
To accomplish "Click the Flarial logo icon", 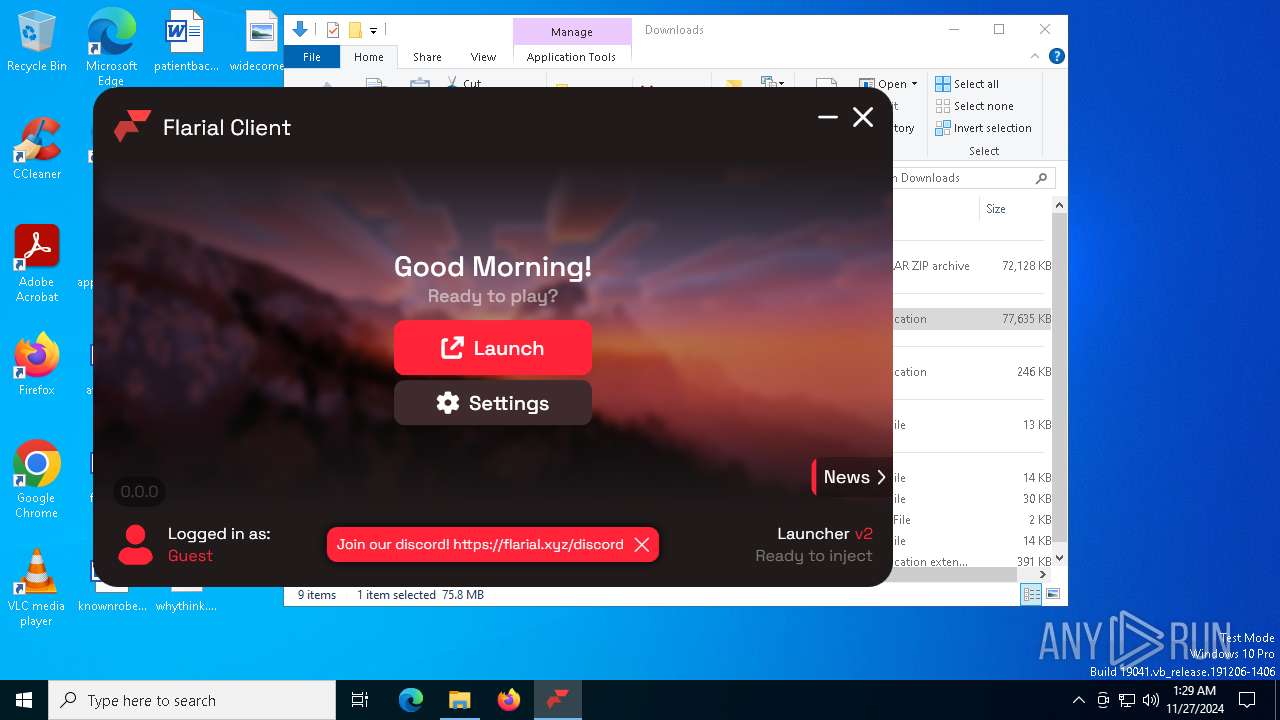I will pyautogui.click(x=132, y=127).
